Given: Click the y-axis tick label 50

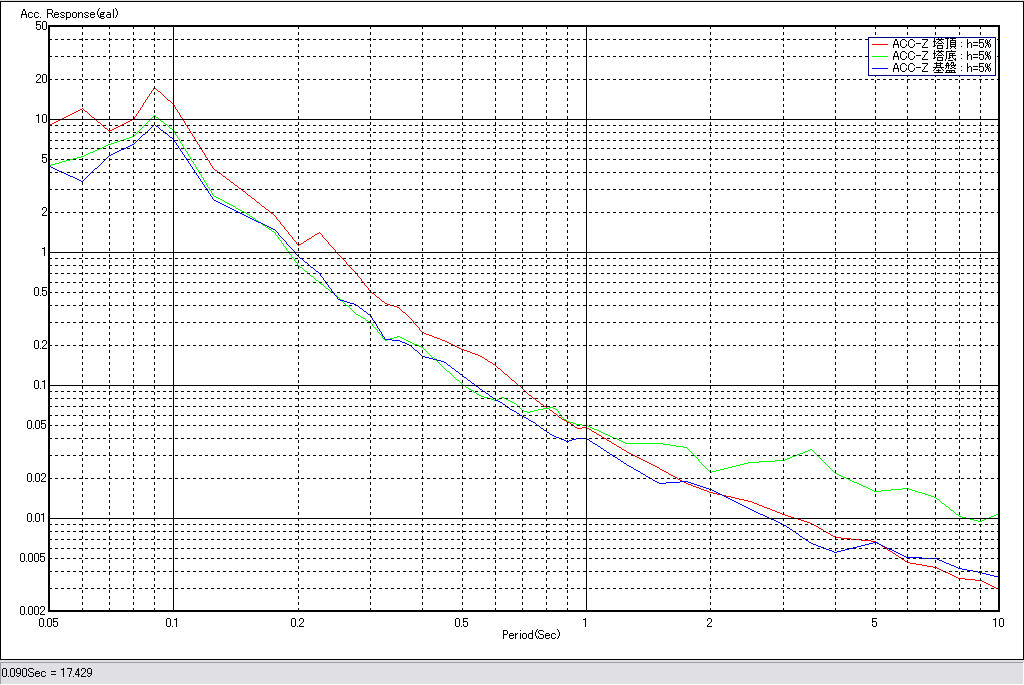Looking at the screenshot, I should pyautogui.click(x=41, y=26).
